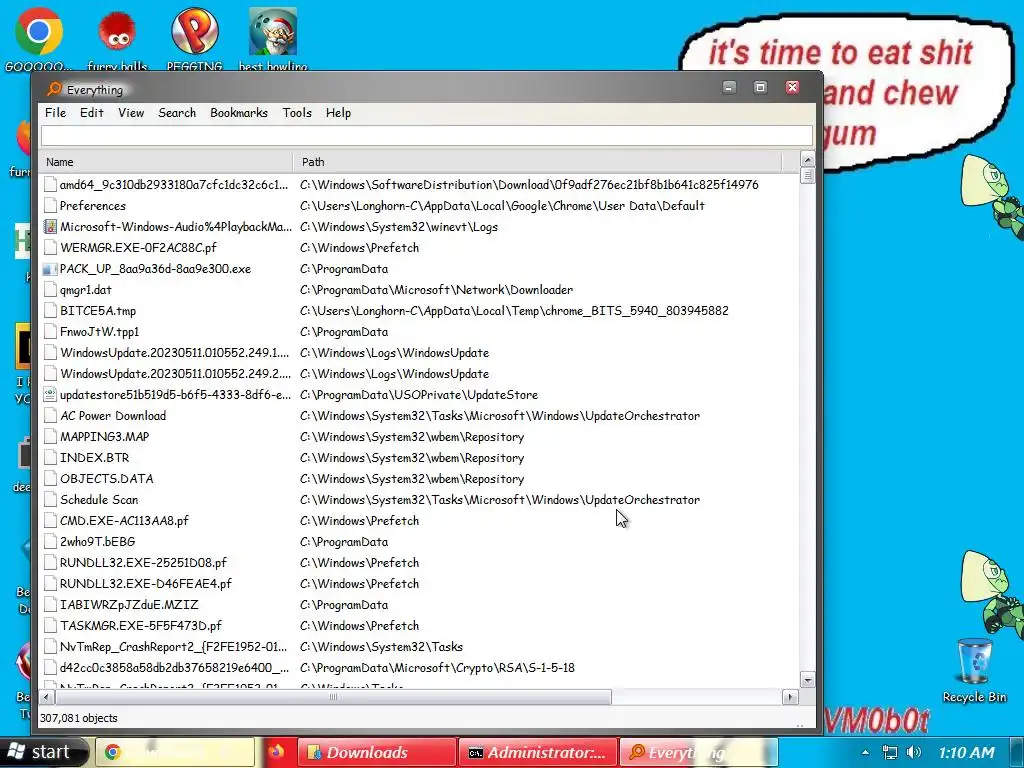1024x768 pixels.
Task: Click the icon of updatestore51b519d5 file
Action: pyautogui.click(x=50, y=394)
